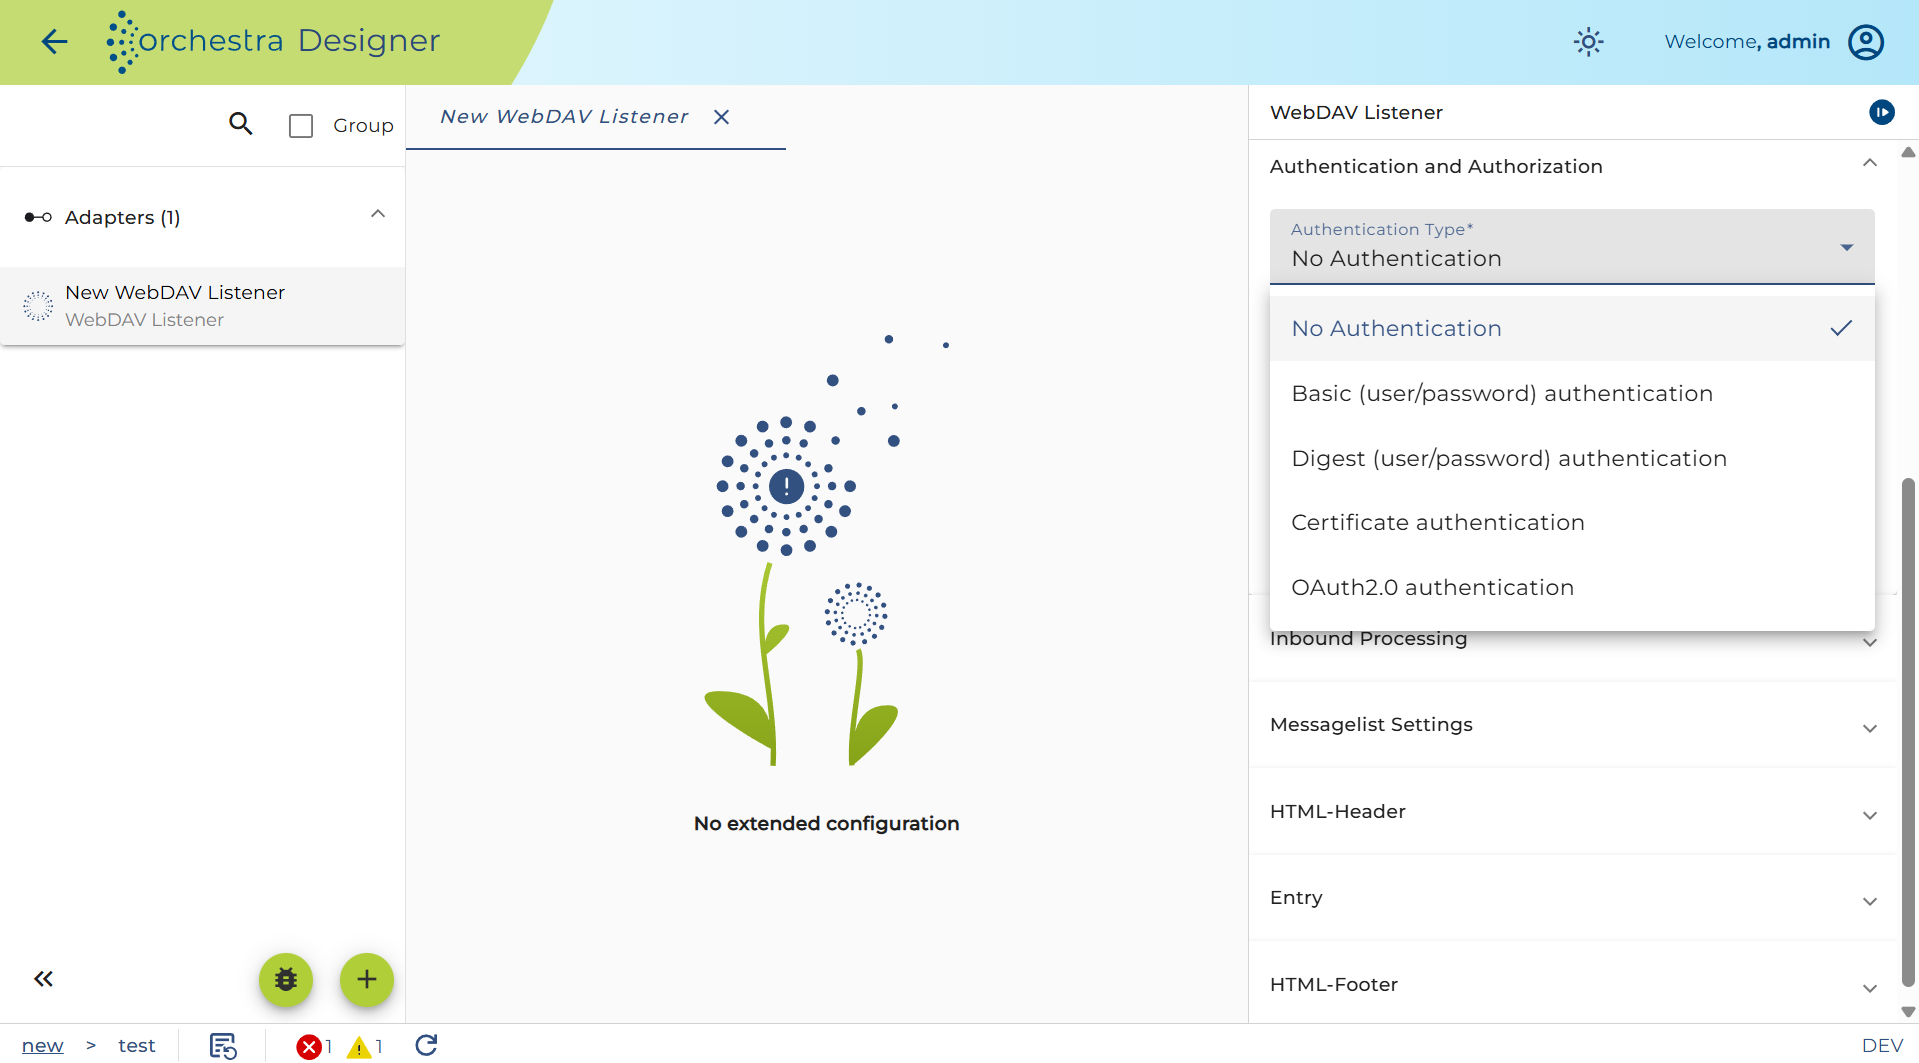Click the orchestra Designer logo
Screen dimensions: 1919x1063
point(273,41)
